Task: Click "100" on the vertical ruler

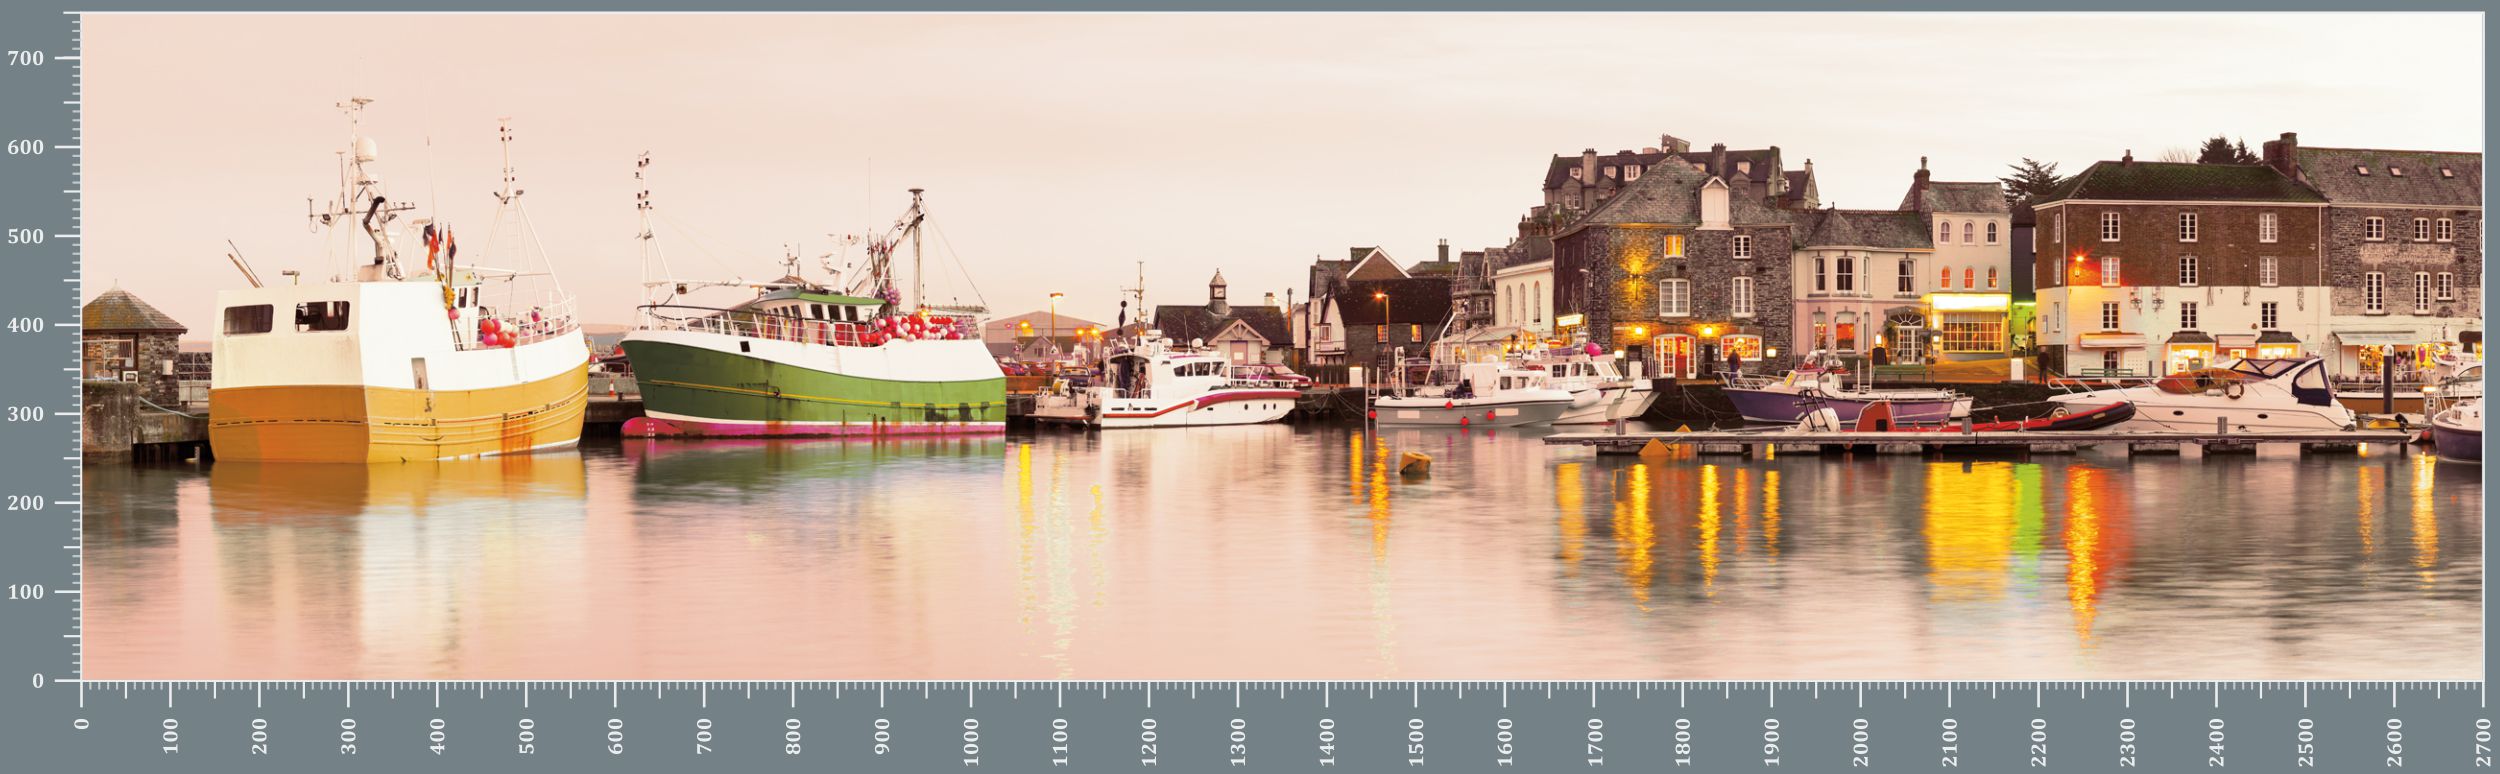Action: coord(26,593)
